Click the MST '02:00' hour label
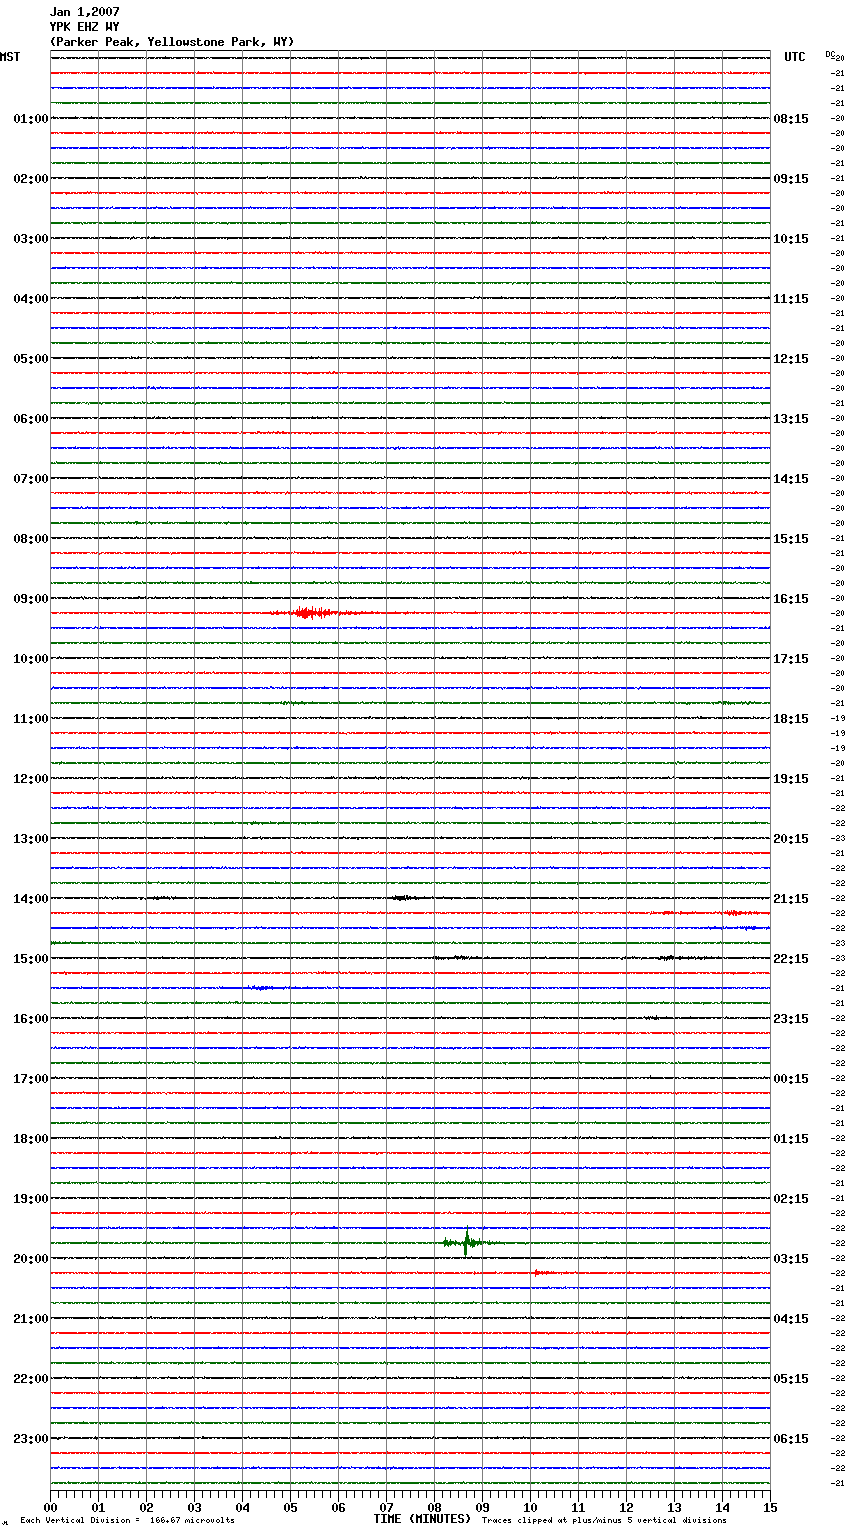 click(31, 179)
